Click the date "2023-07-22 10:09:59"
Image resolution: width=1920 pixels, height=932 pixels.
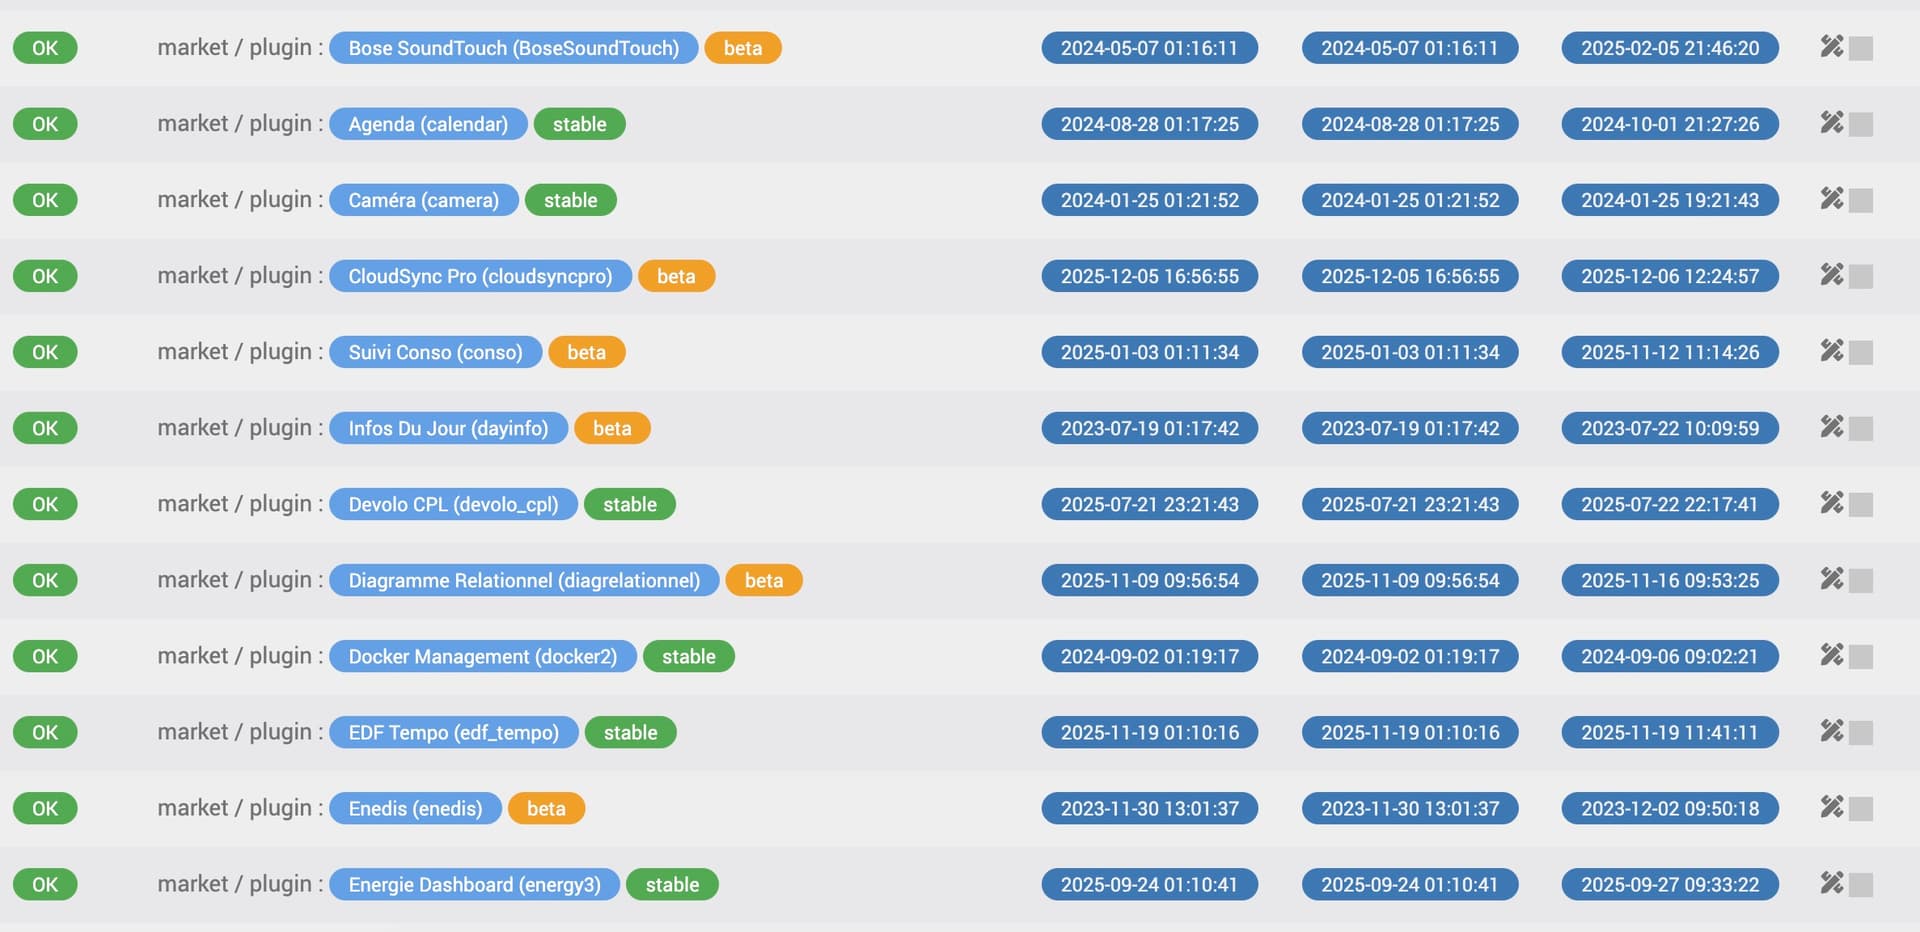[x=1670, y=428]
